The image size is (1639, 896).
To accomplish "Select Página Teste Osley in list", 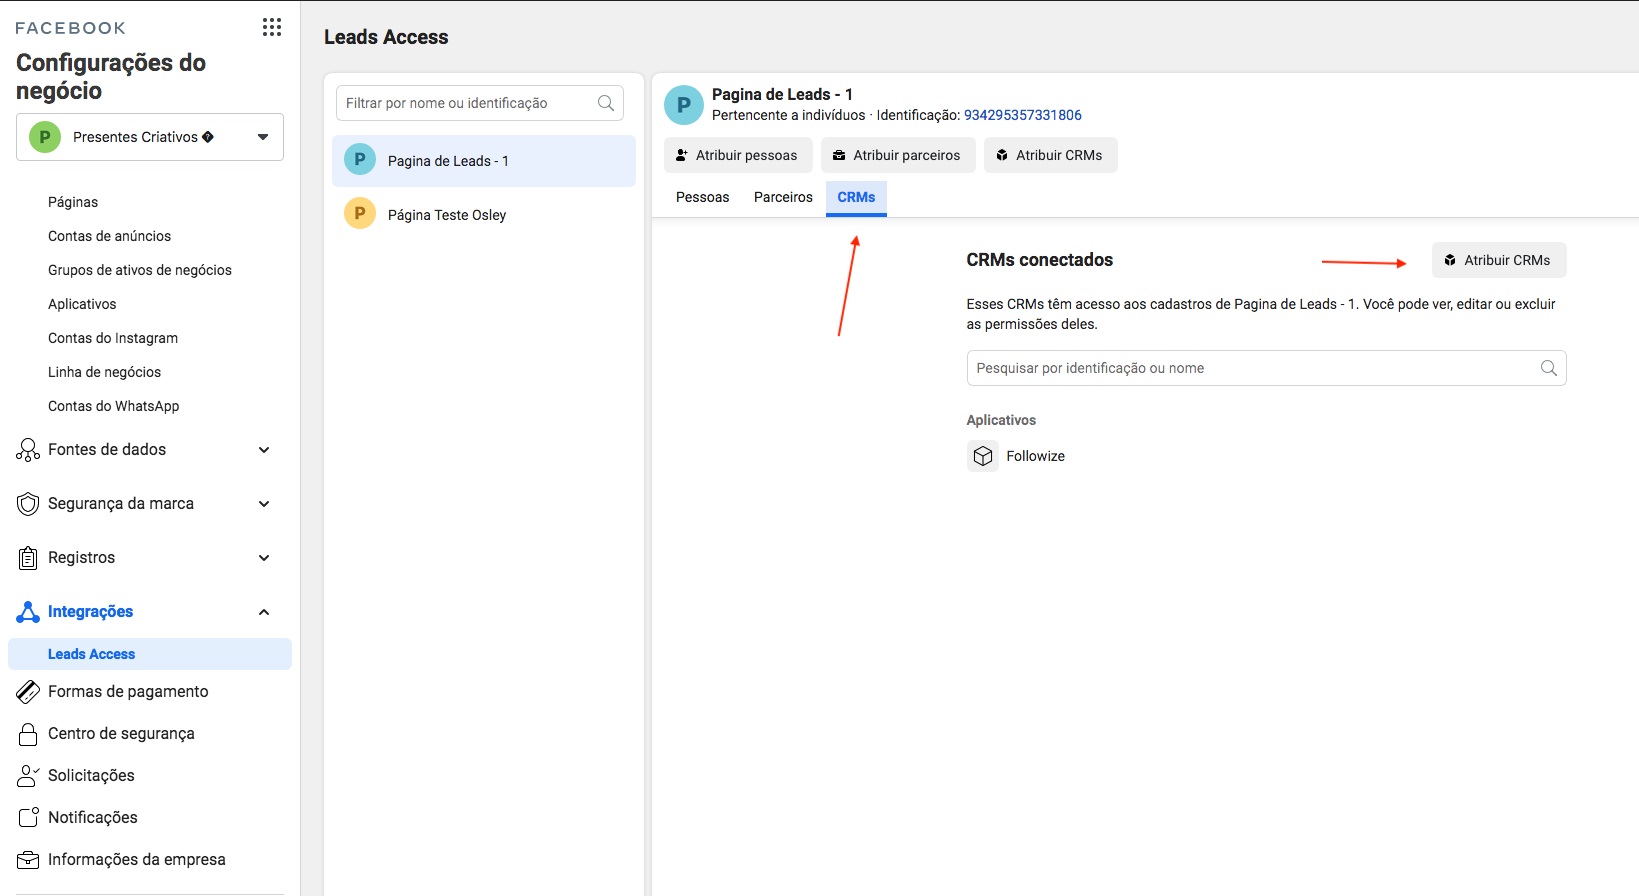I will (484, 215).
